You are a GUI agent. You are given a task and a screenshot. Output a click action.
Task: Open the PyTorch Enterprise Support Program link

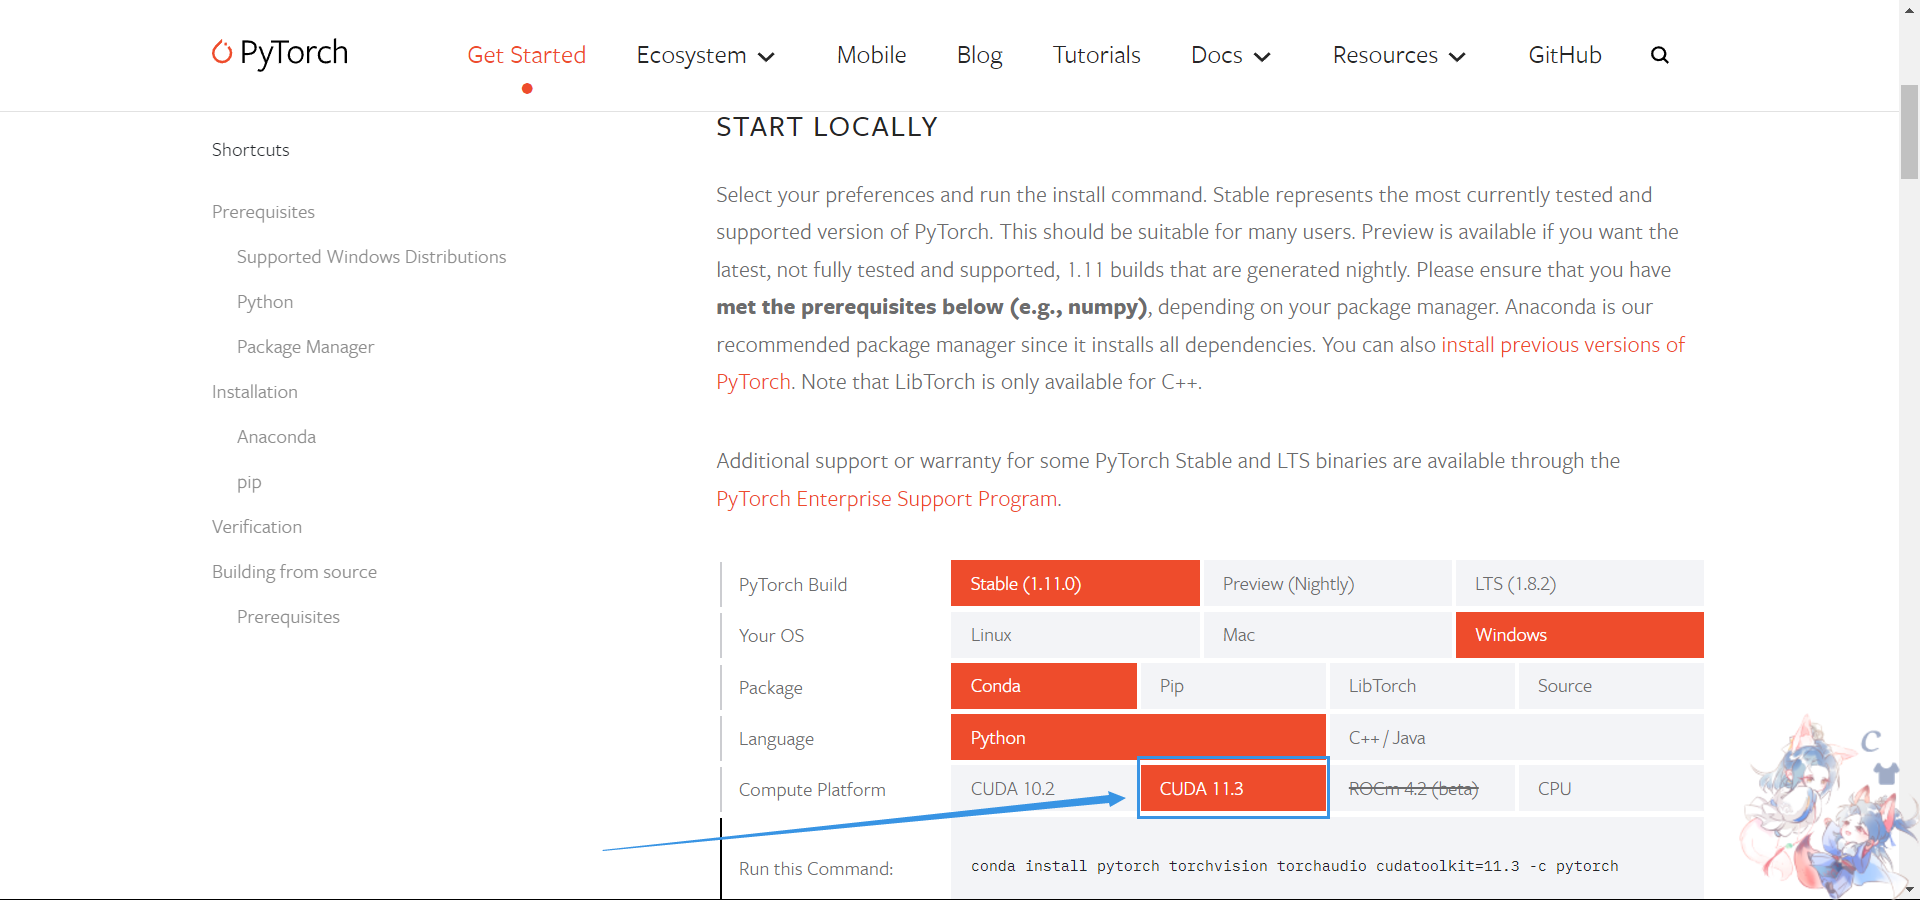tap(887, 499)
